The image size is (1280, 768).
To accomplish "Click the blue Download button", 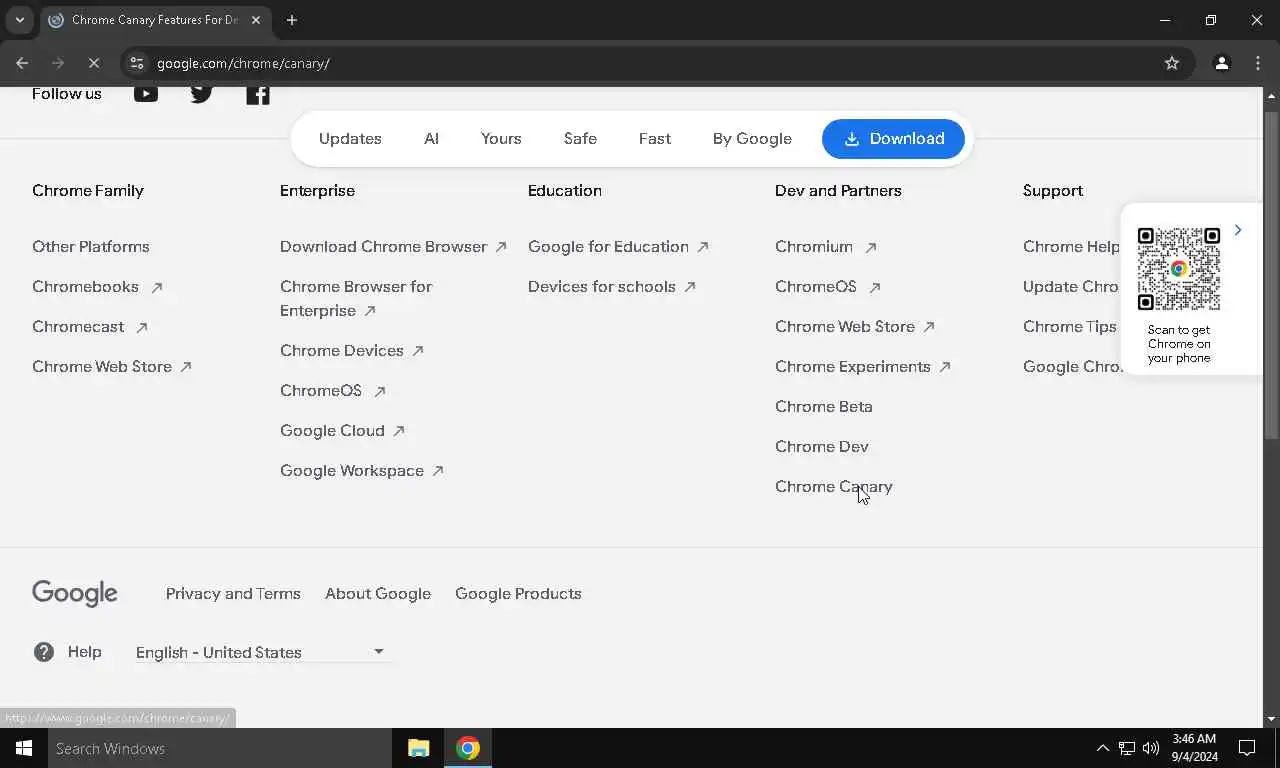I will [893, 139].
